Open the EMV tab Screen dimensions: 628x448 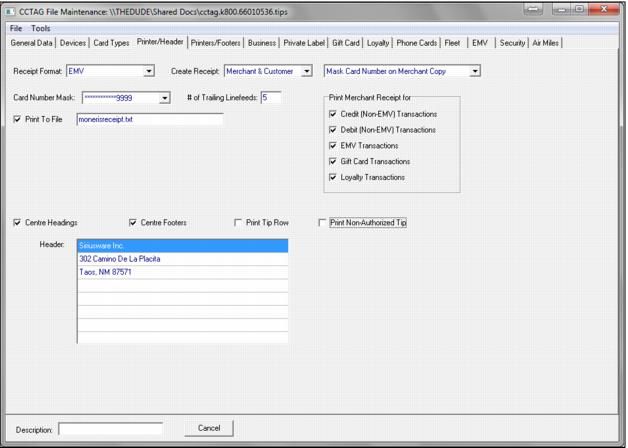pos(480,43)
